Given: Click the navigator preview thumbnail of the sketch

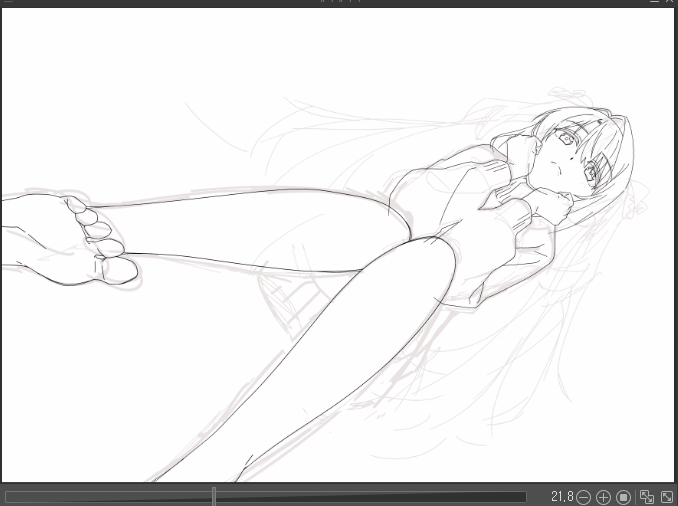Looking at the screenshot, I should pos(339,245).
